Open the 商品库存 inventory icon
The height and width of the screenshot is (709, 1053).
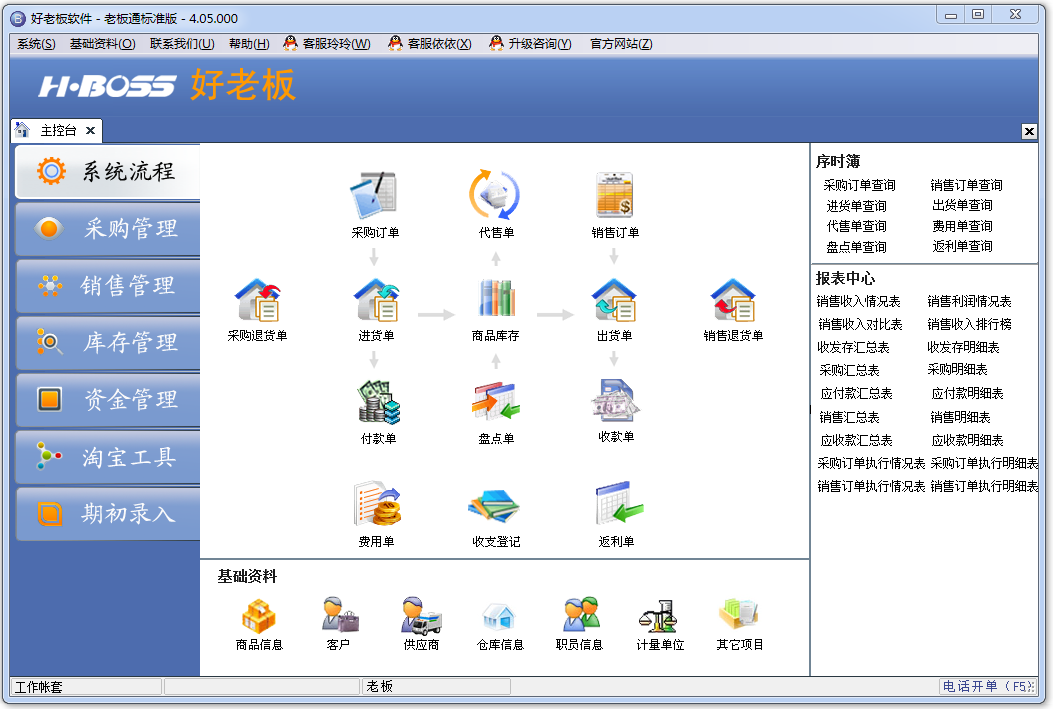[x=496, y=298]
